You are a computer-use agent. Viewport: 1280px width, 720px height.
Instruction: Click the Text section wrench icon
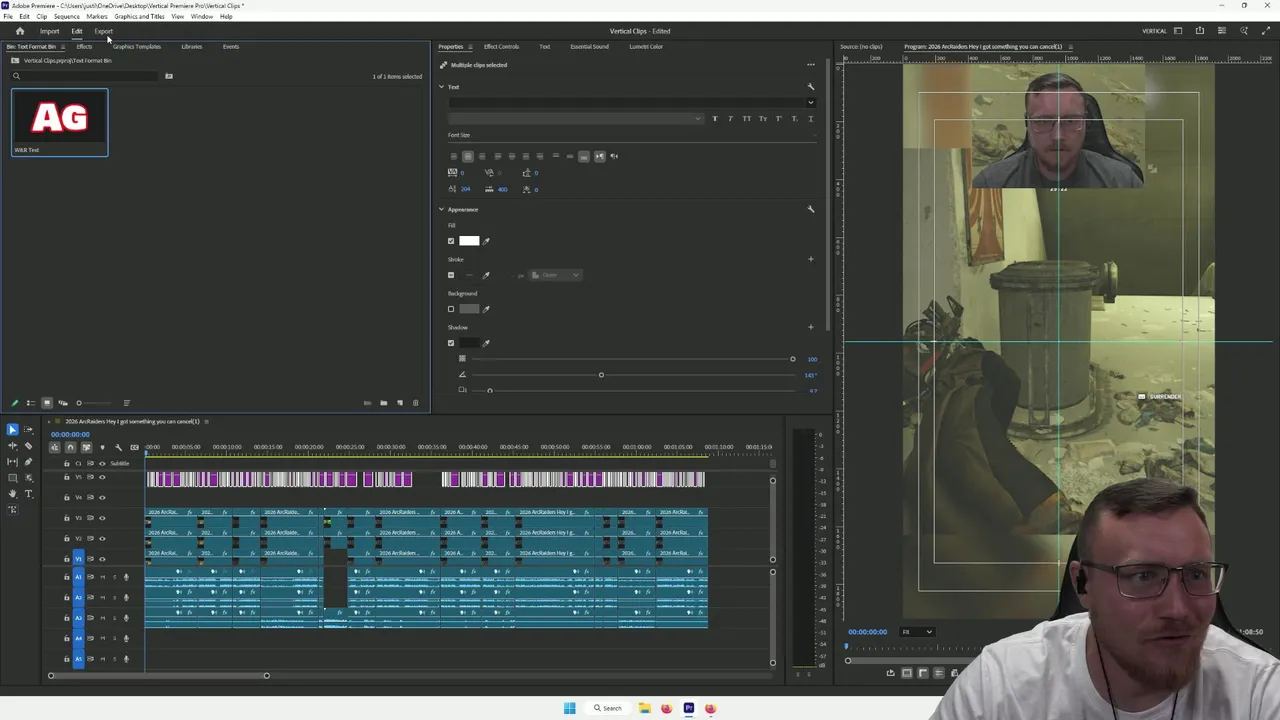(x=811, y=87)
